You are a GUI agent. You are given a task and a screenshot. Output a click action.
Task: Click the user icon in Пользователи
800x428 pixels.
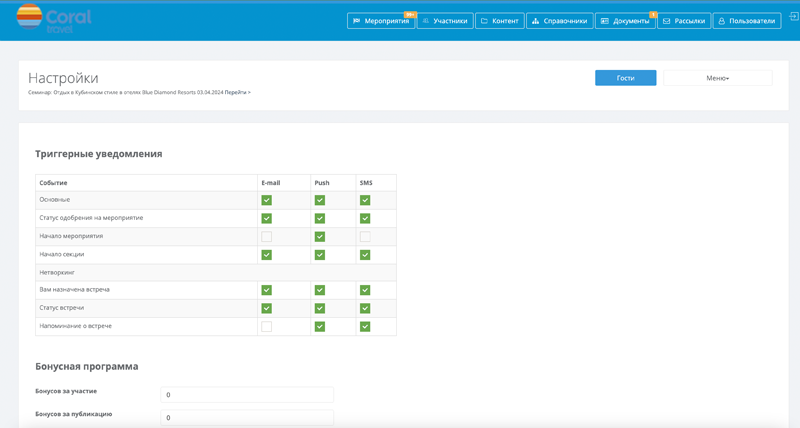tap(722, 21)
